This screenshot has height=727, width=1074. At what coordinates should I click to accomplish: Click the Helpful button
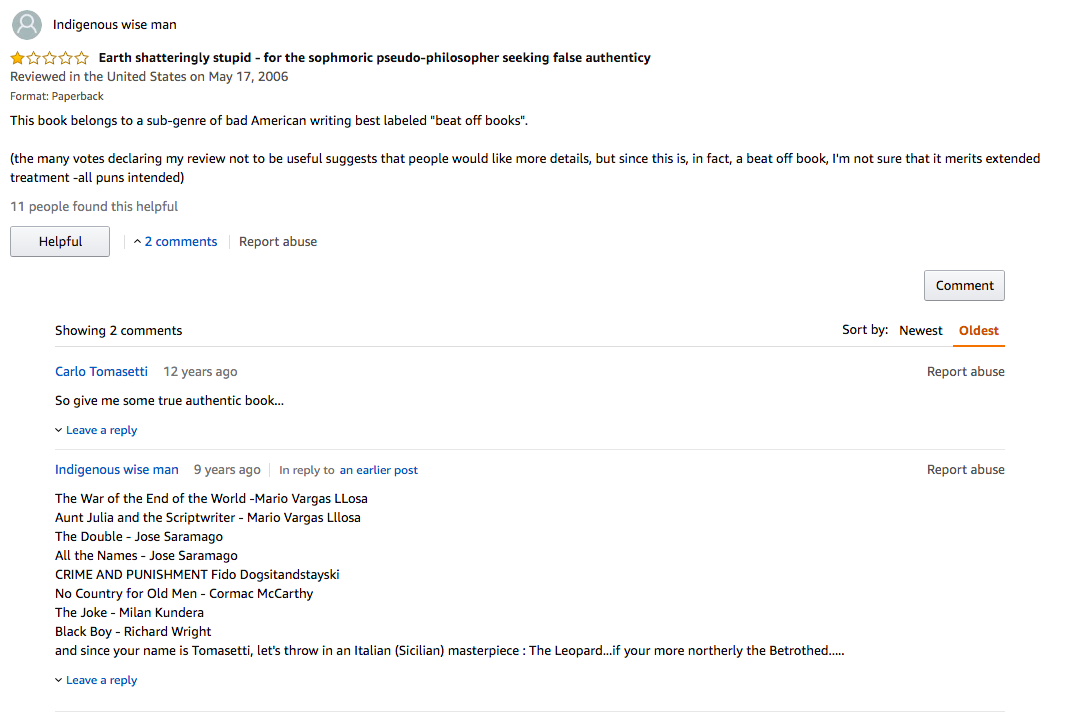coord(60,241)
